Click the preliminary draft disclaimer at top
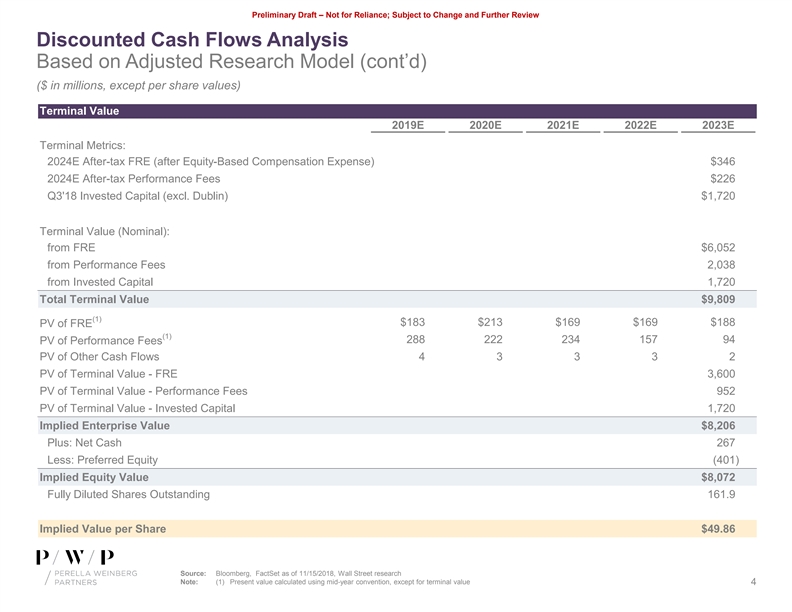This screenshot has height=612, width=792. pyautogui.click(x=396, y=12)
